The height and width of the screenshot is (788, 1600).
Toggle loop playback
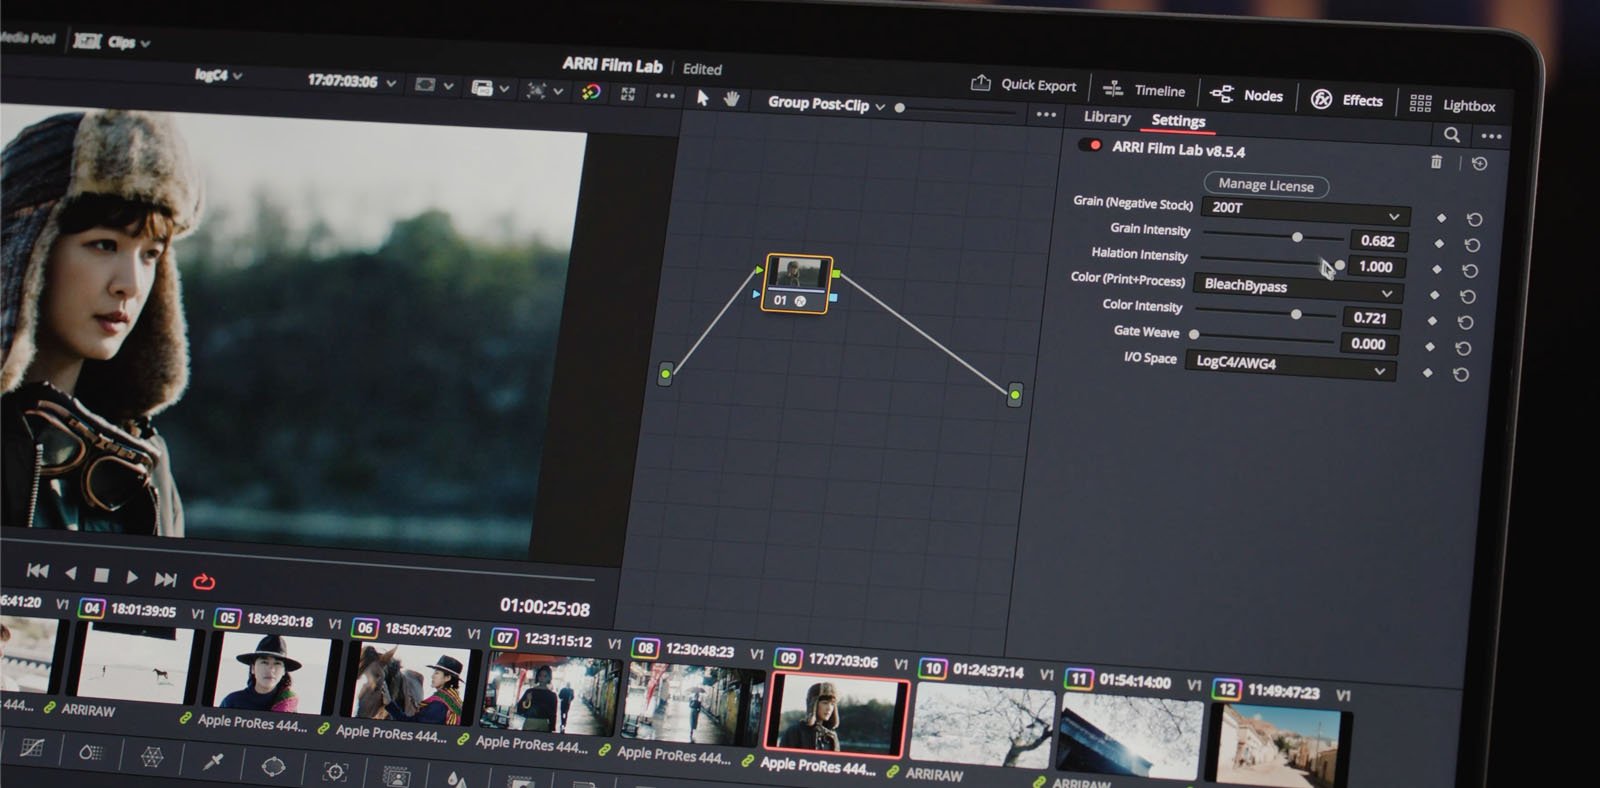click(x=203, y=581)
